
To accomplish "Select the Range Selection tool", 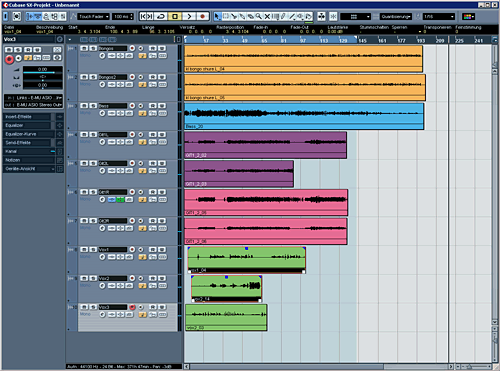I will point(226,16).
